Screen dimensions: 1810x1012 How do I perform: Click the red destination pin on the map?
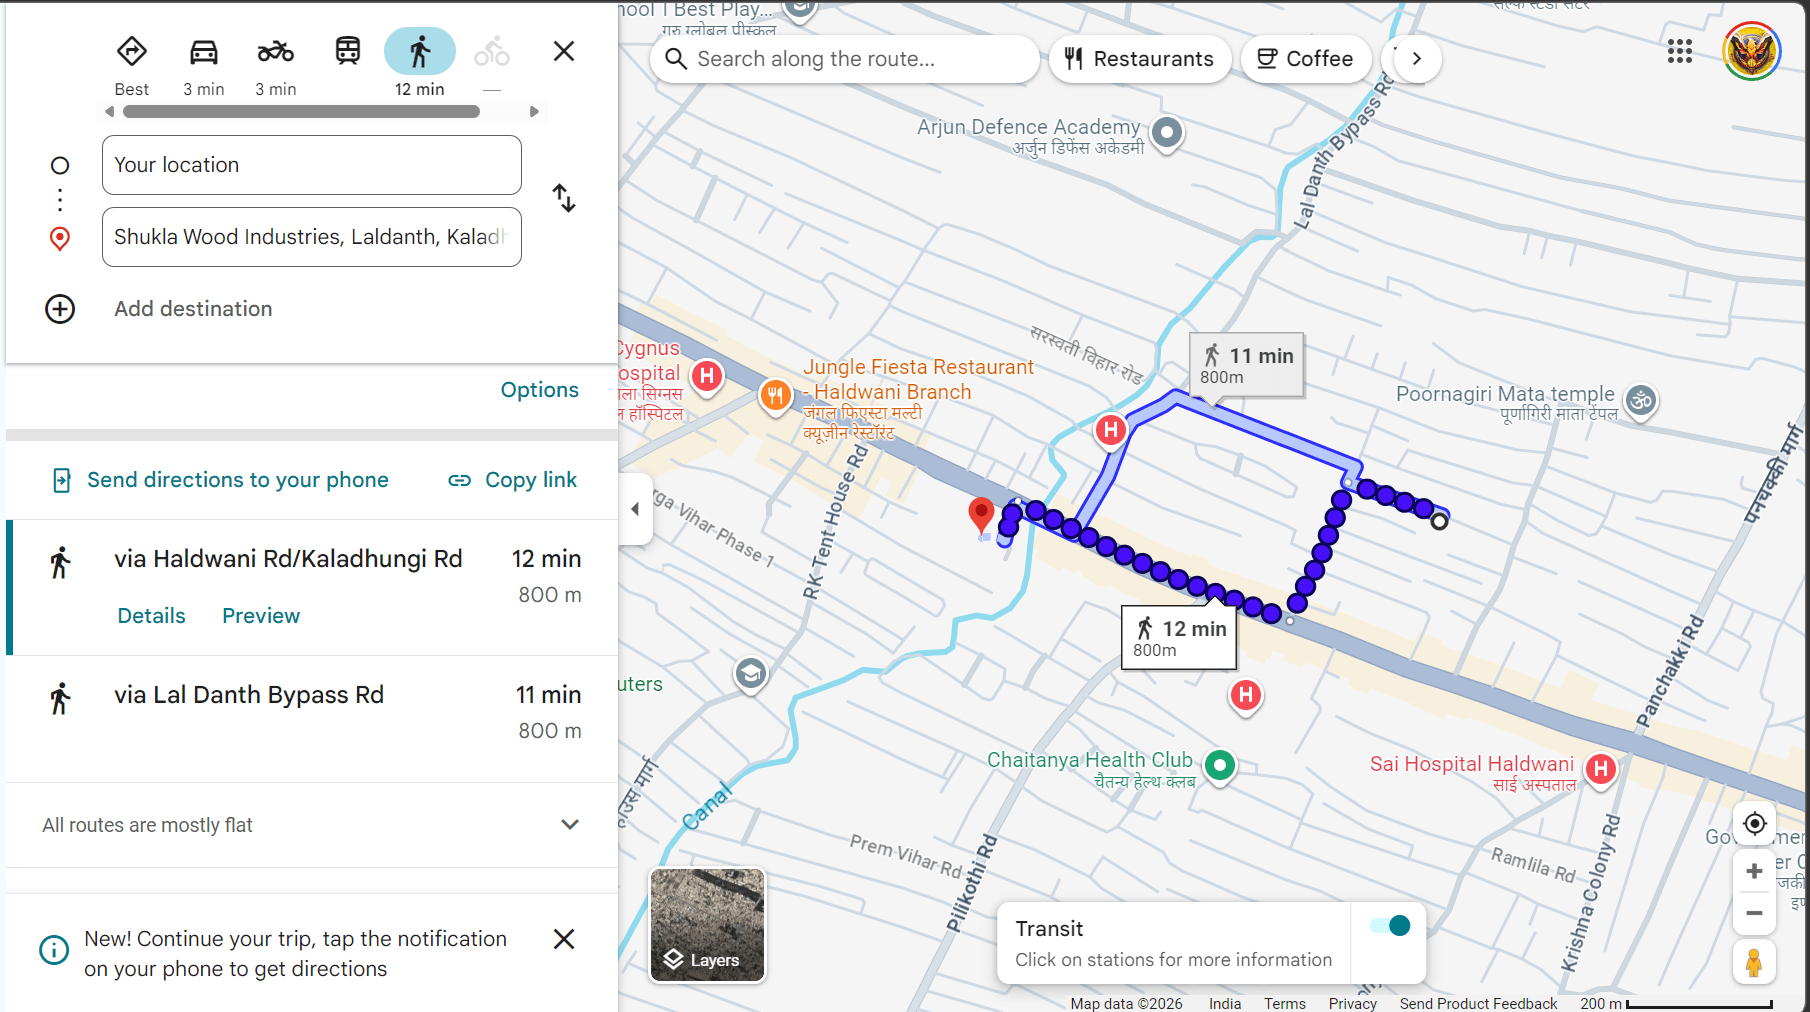coord(982,516)
